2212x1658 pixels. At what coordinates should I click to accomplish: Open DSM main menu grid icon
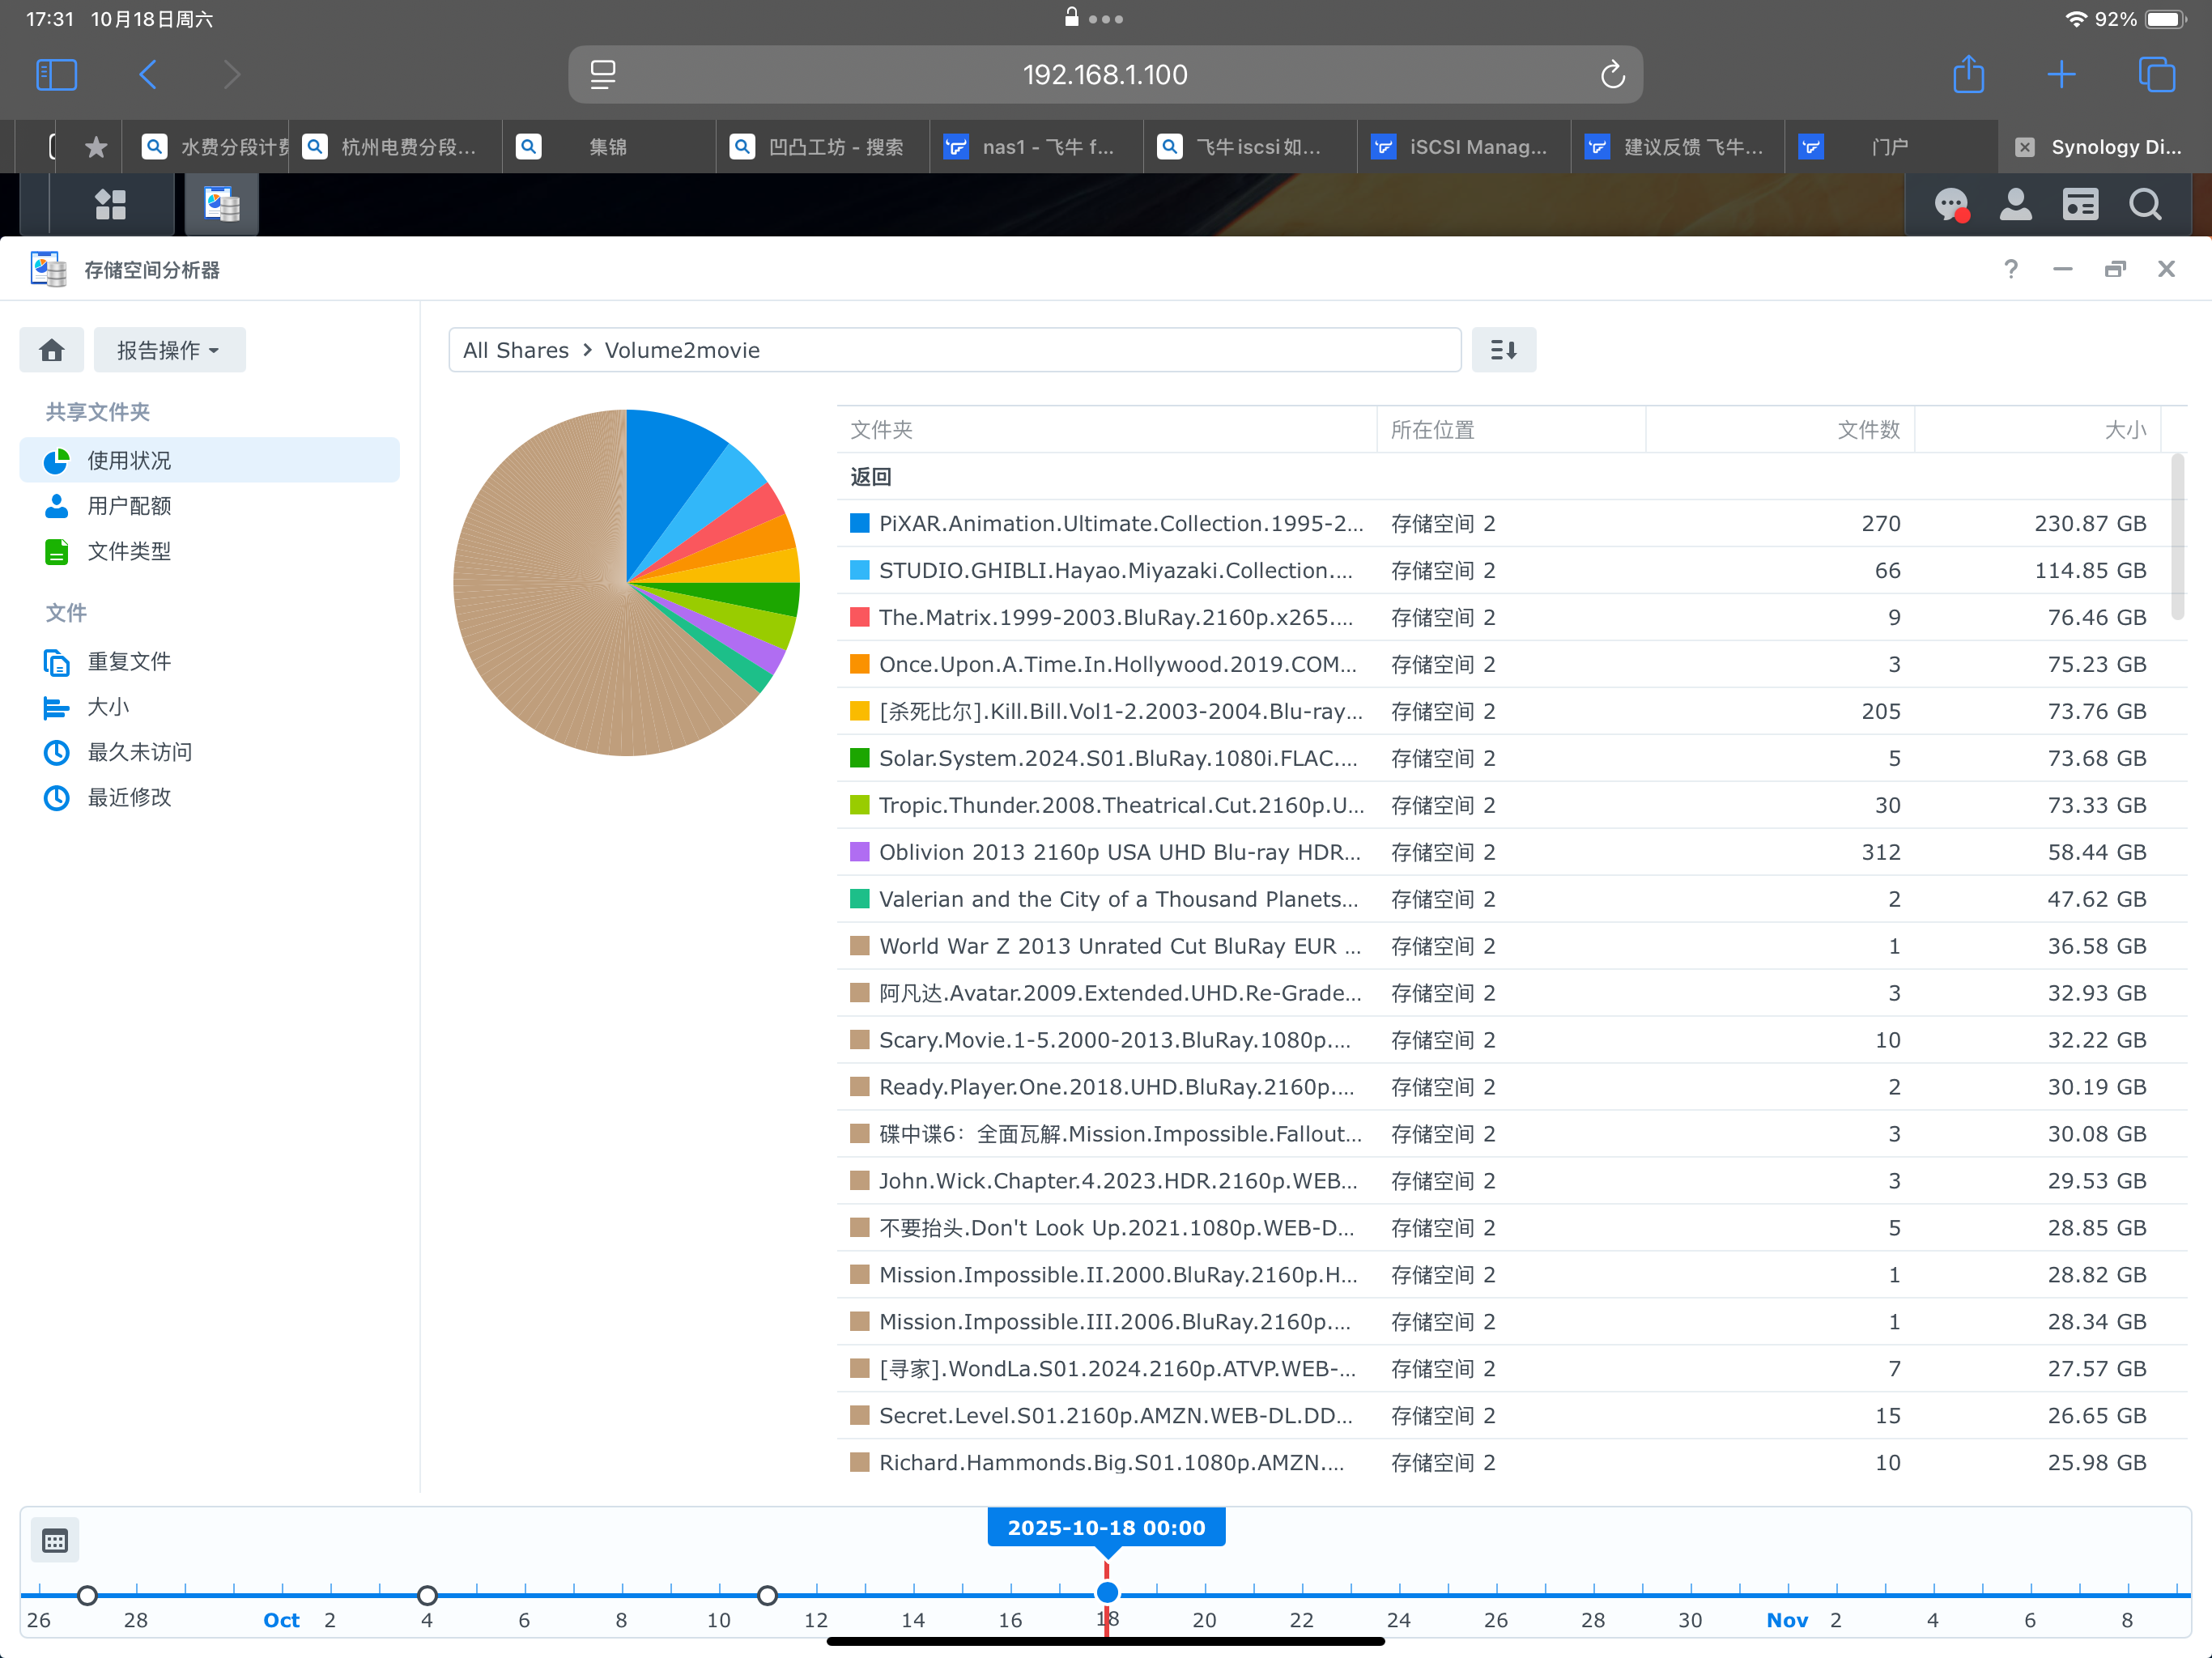[110, 205]
